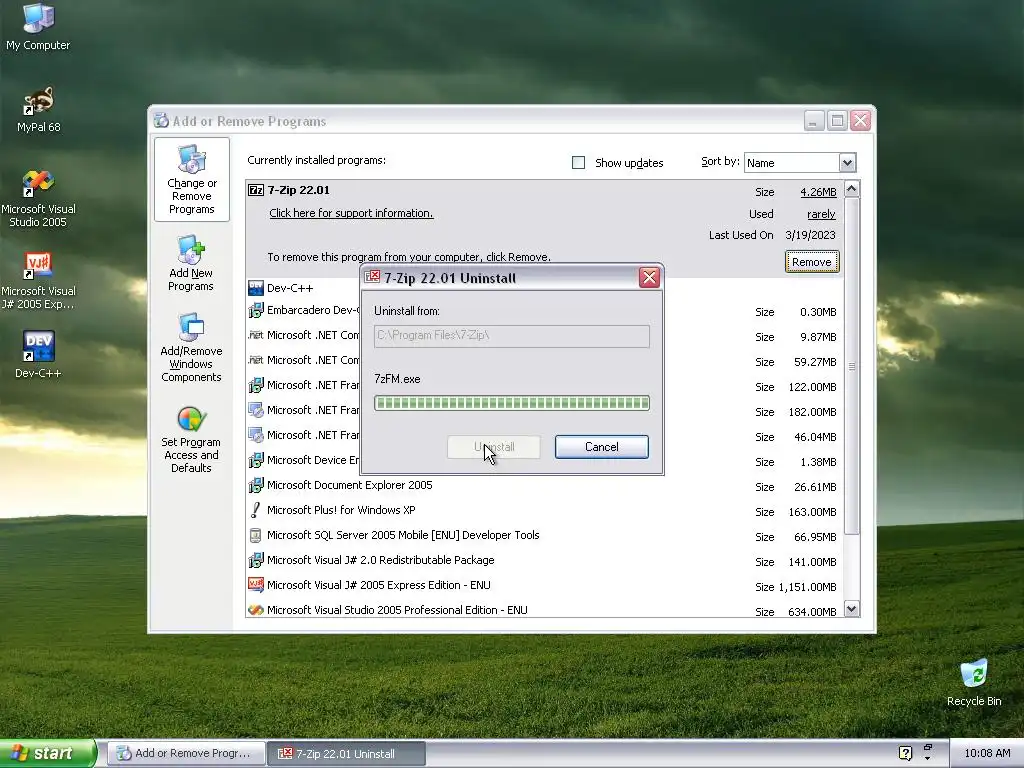Click the 1,151.00MB size value
1024x768 pixels.
coord(807,587)
